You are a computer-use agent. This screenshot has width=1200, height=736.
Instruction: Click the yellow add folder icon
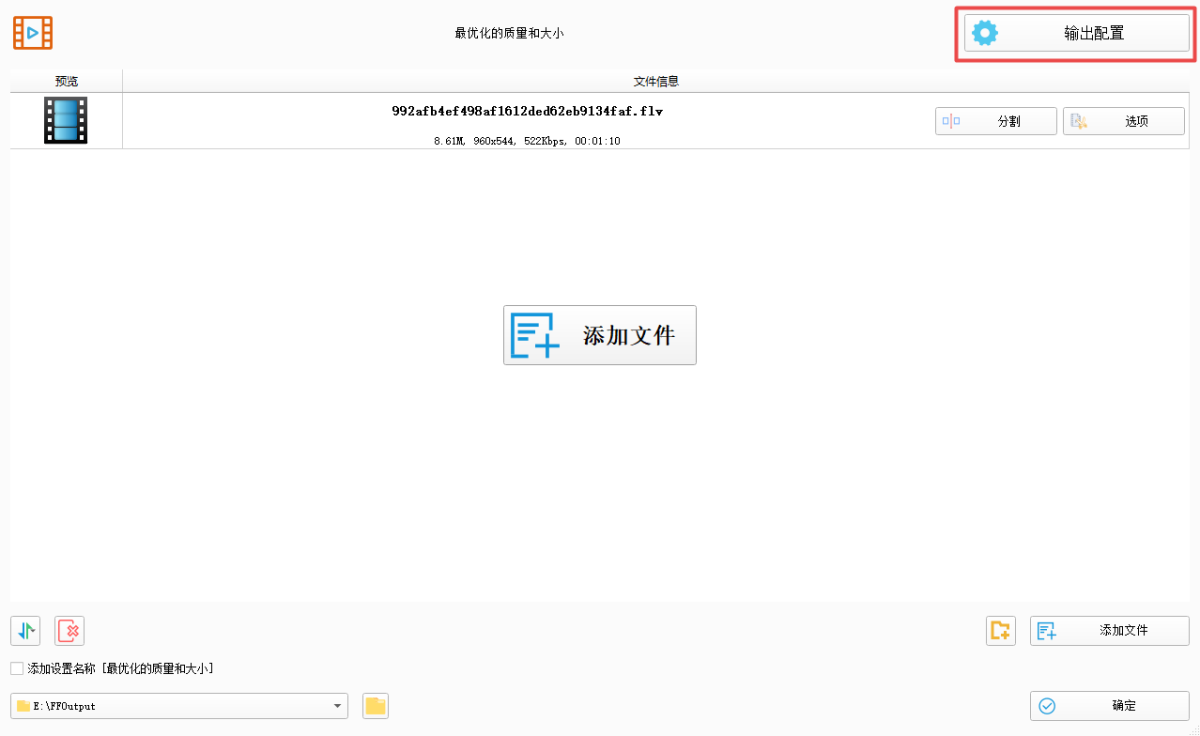coord(1000,630)
